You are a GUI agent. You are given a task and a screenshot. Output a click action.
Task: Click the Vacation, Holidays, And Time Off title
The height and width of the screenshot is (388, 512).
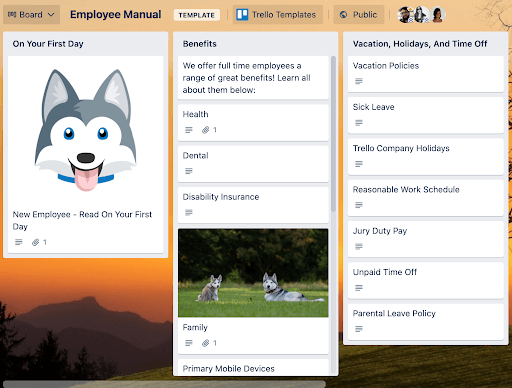(x=420, y=44)
